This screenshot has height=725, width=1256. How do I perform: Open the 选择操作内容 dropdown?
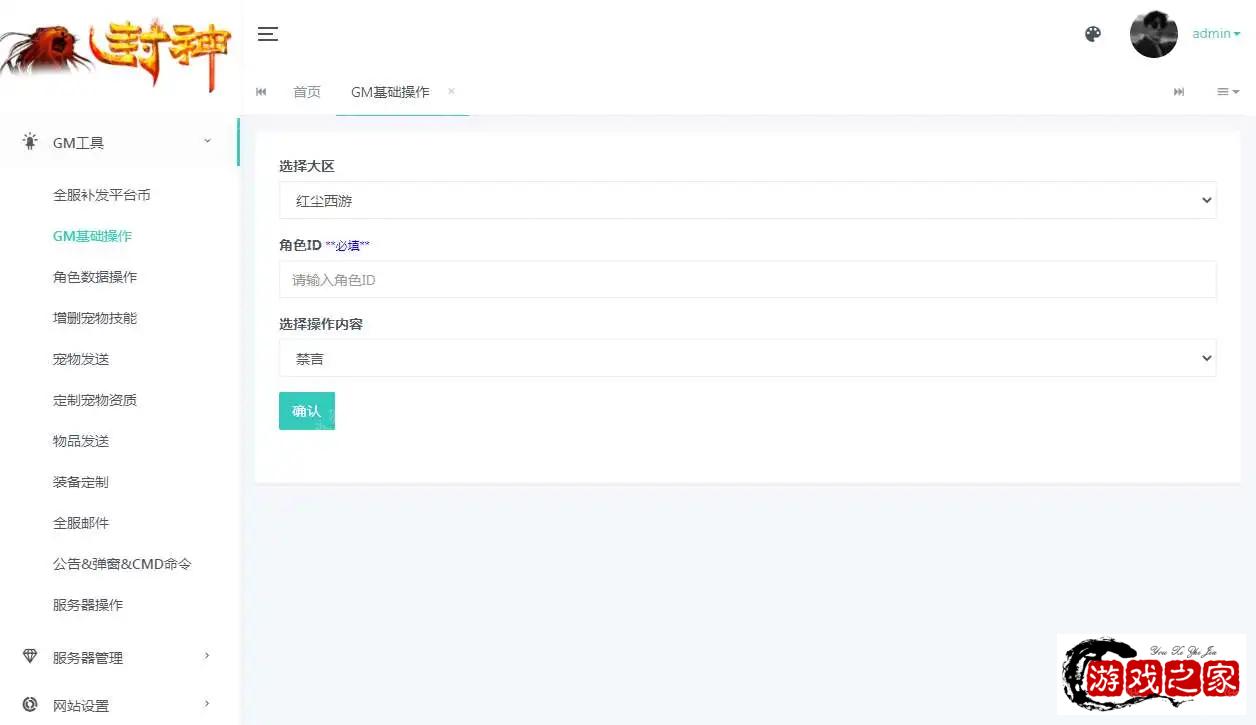click(747, 358)
